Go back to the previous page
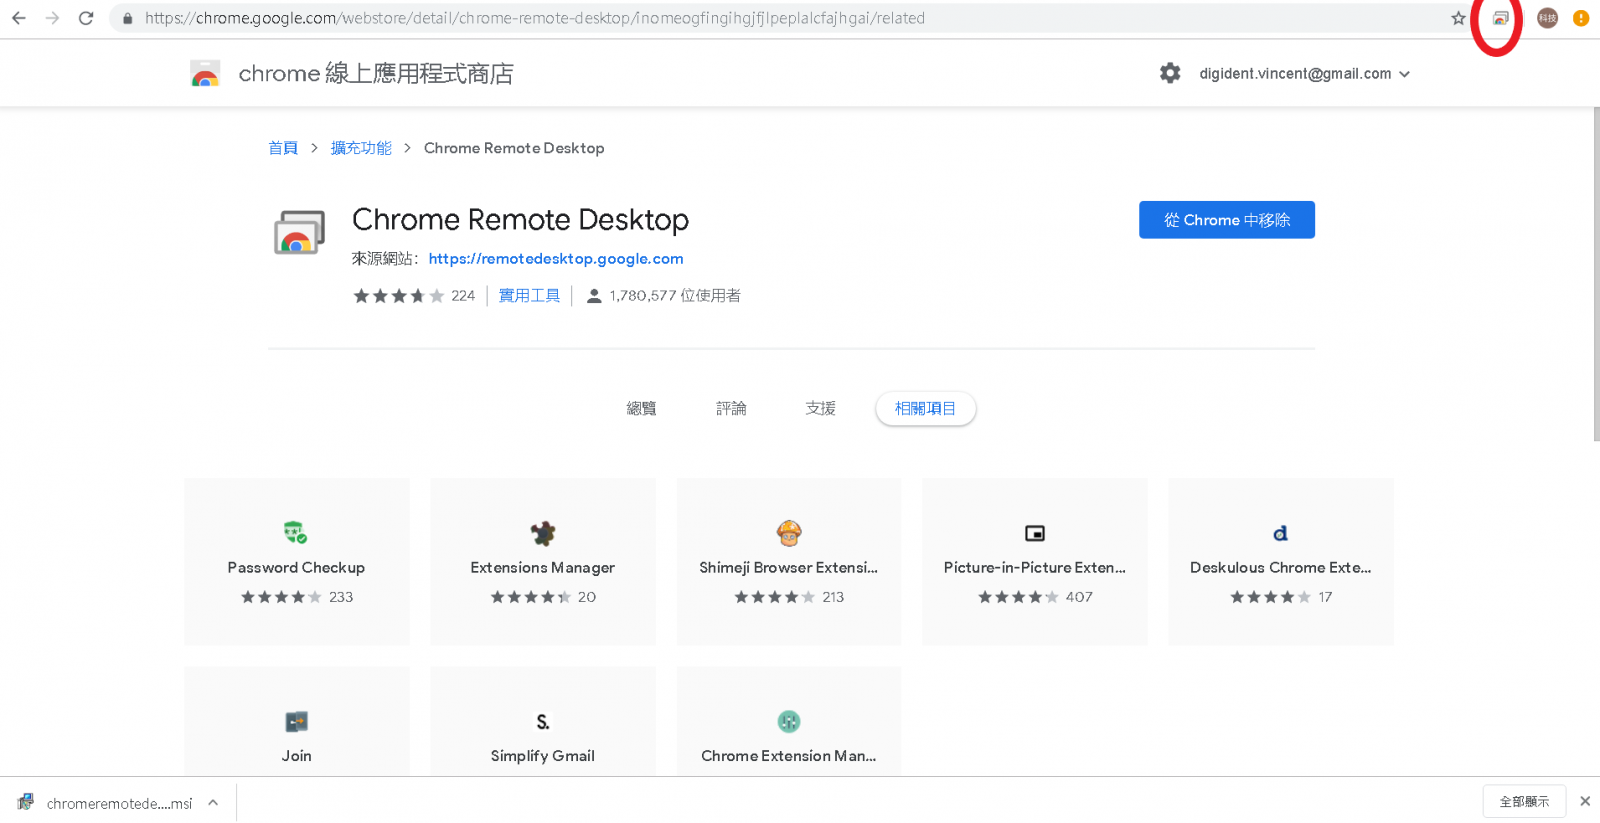The height and width of the screenshot is (823, 1600). [x=19, y=18]
